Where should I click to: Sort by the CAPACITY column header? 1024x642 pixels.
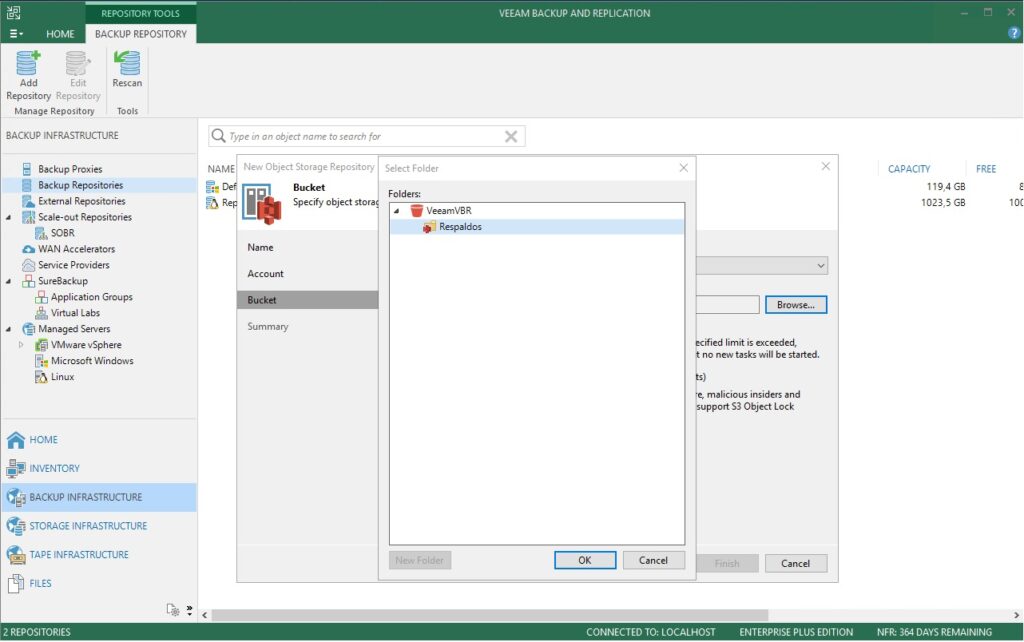tap(908, 169)
